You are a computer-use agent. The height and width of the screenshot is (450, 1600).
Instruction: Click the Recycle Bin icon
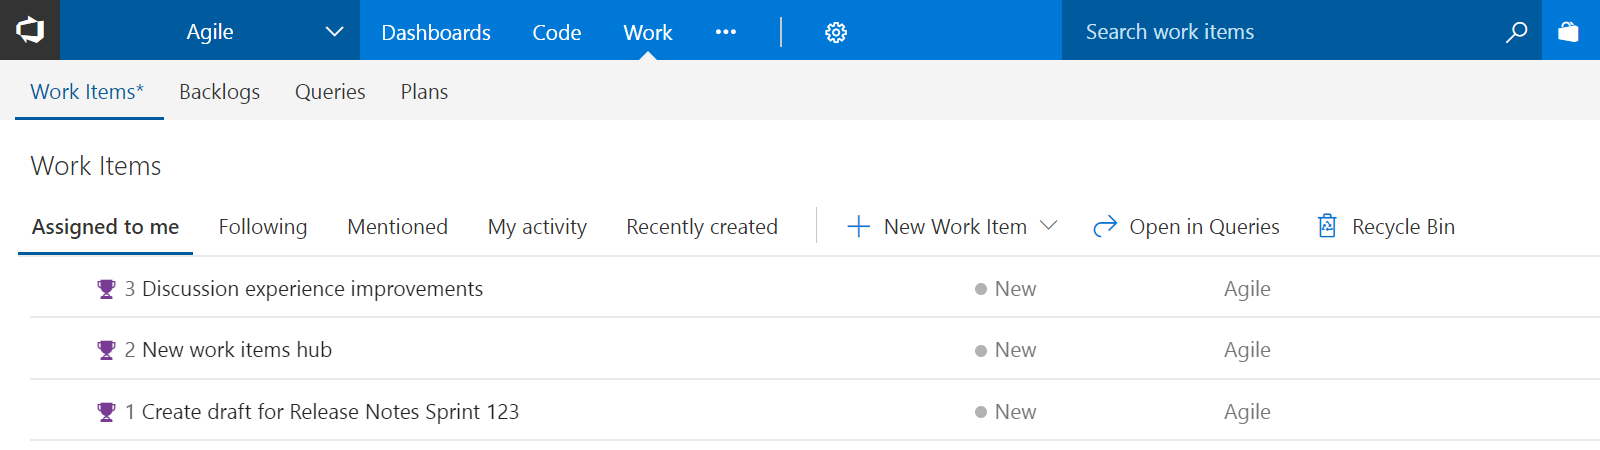coord(1327,226)
